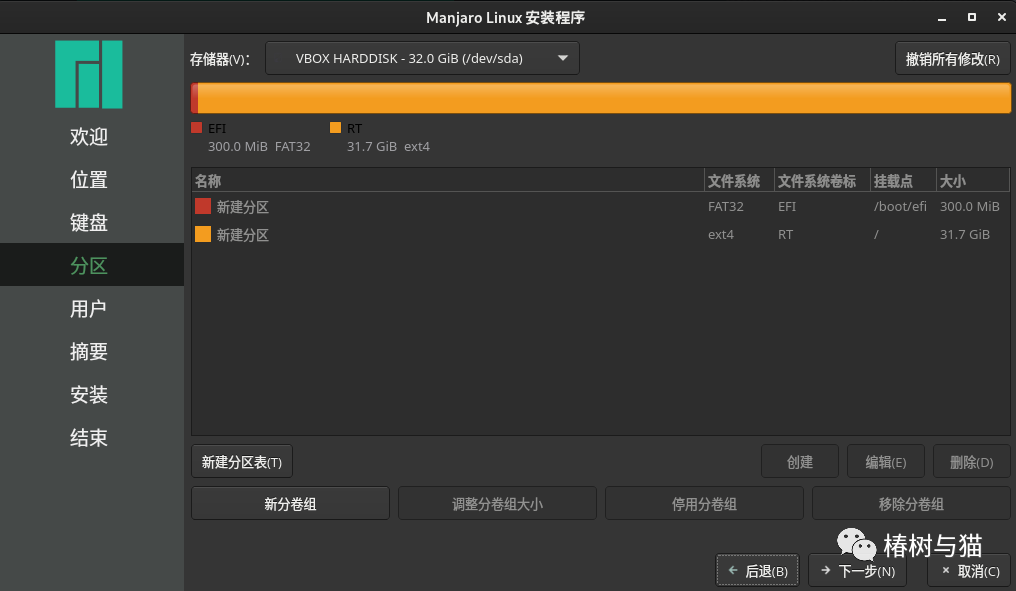This screenshot has width=1016, height=591.
Task: Click the 300.0 MiB size cell
Action: point(969,207)
